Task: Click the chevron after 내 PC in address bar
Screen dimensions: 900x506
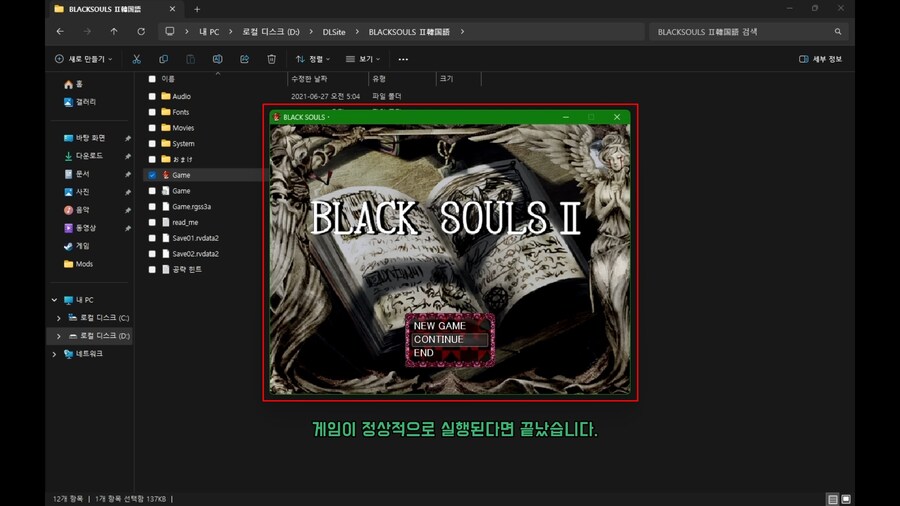Action: [x=230, y=32]
